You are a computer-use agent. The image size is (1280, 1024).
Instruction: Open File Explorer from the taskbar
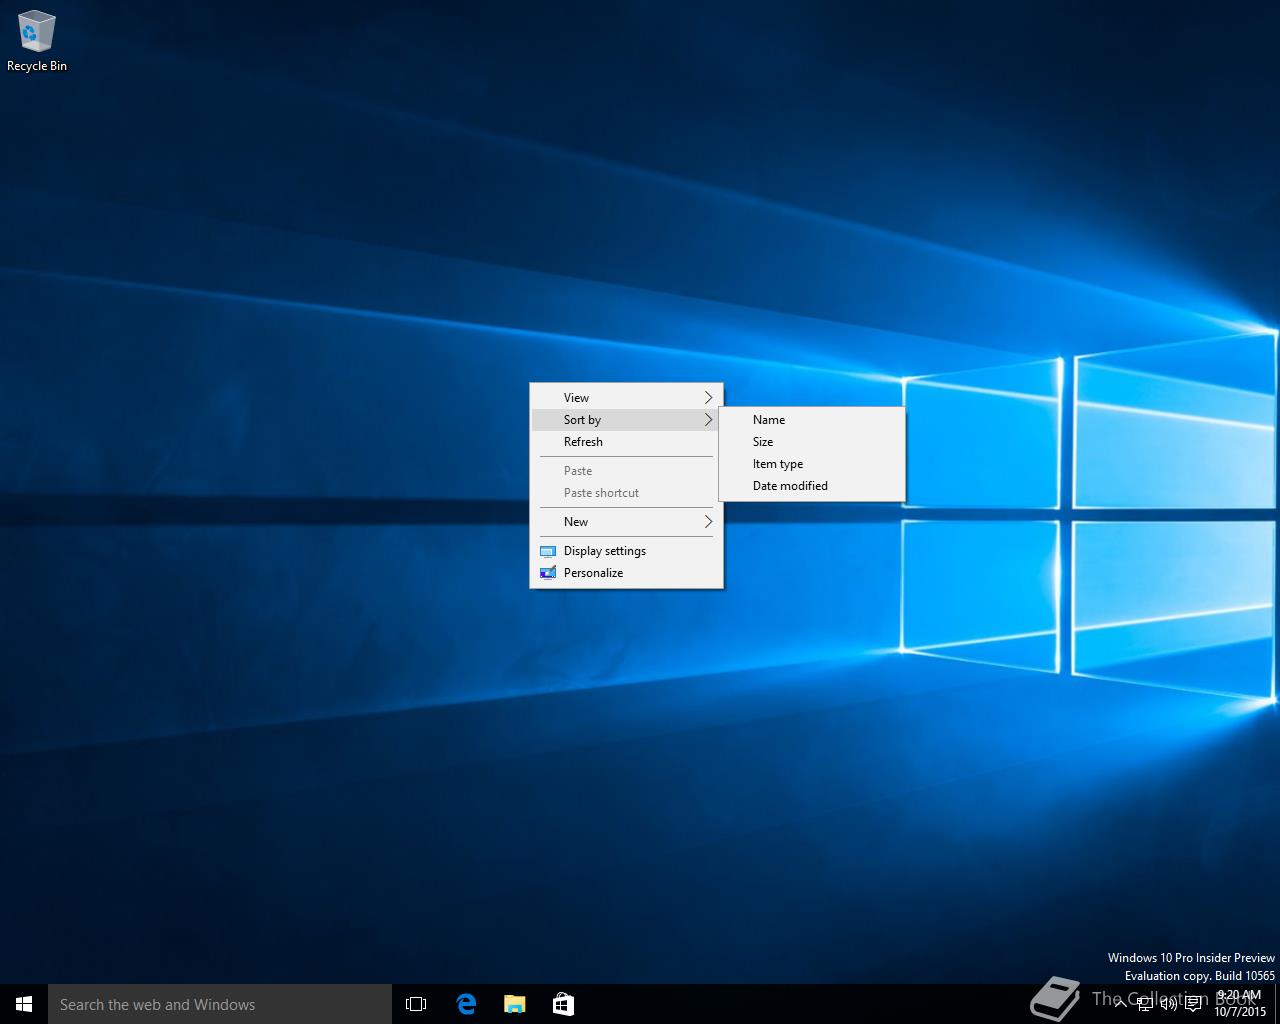point(514,1004)
